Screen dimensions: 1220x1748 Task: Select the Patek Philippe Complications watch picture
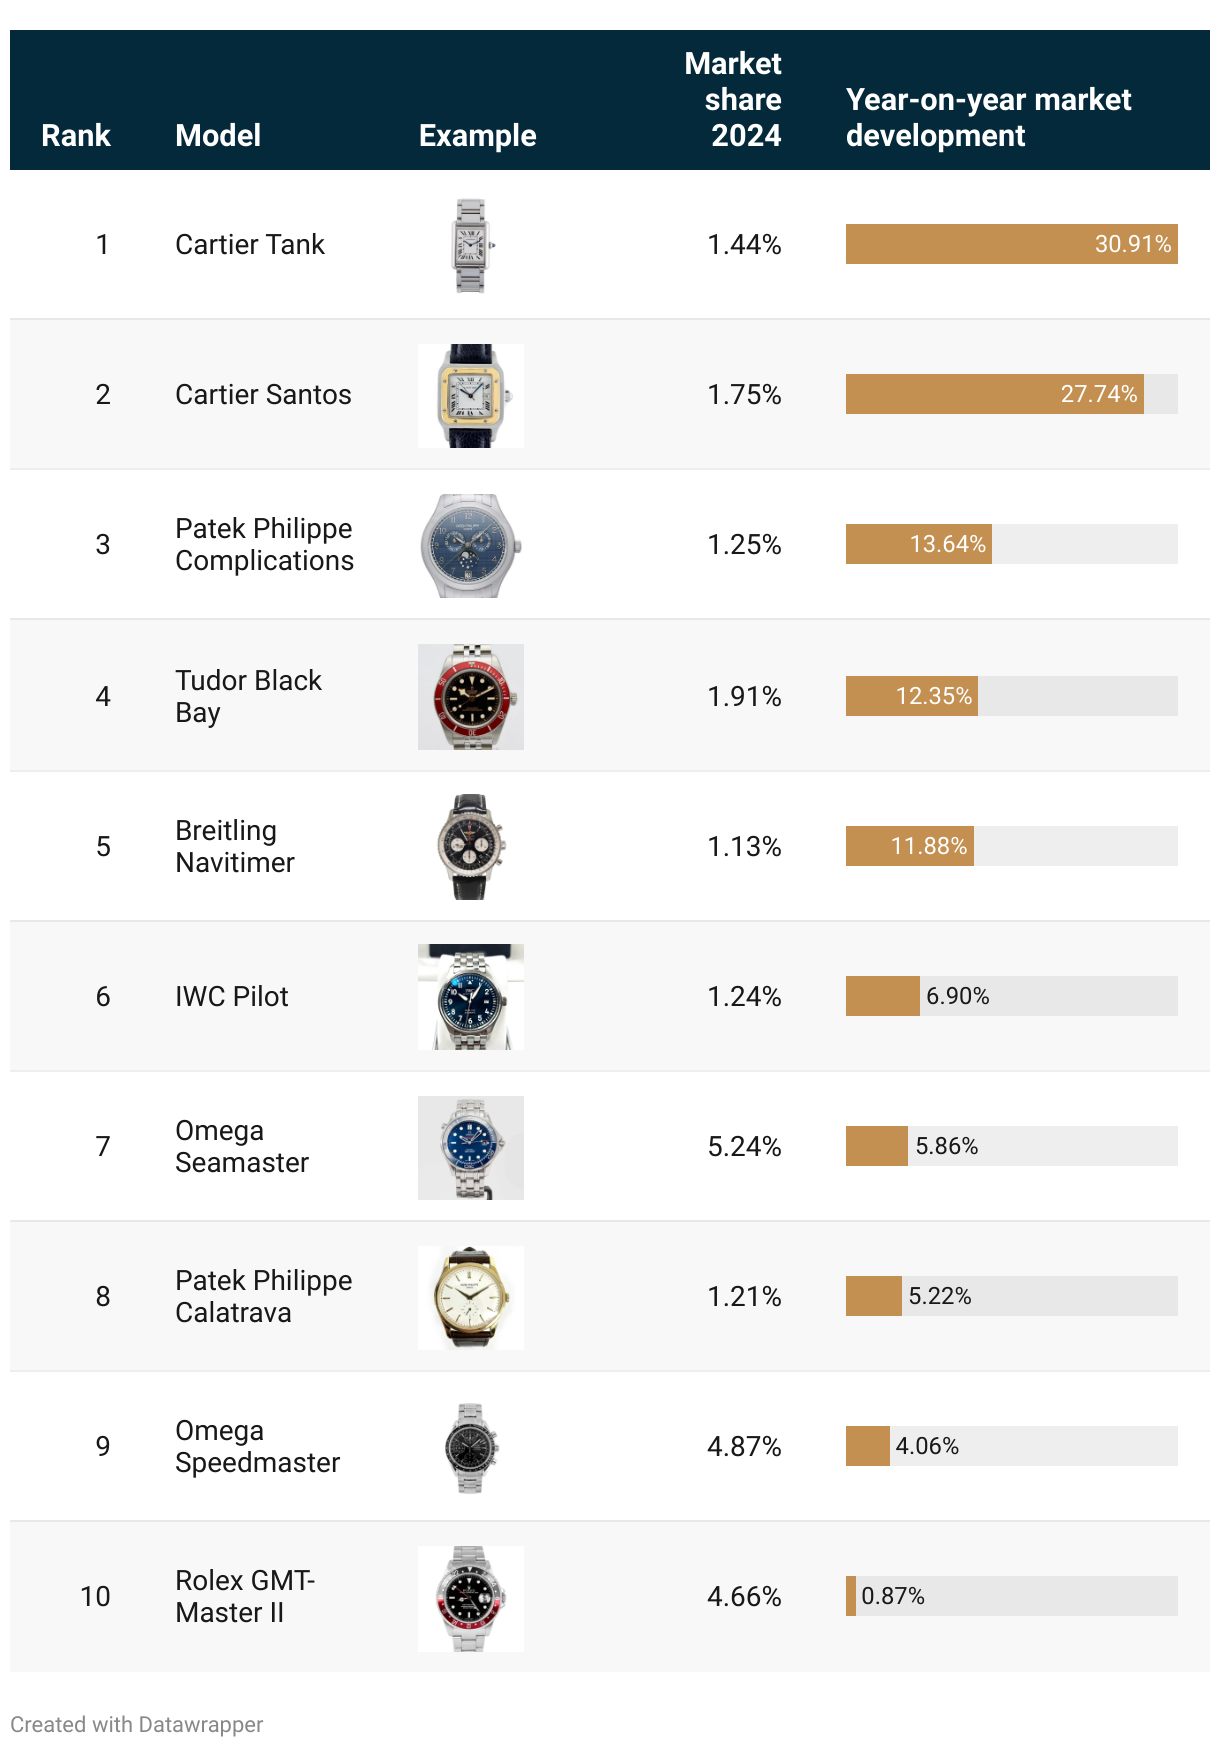coord(471,546)
